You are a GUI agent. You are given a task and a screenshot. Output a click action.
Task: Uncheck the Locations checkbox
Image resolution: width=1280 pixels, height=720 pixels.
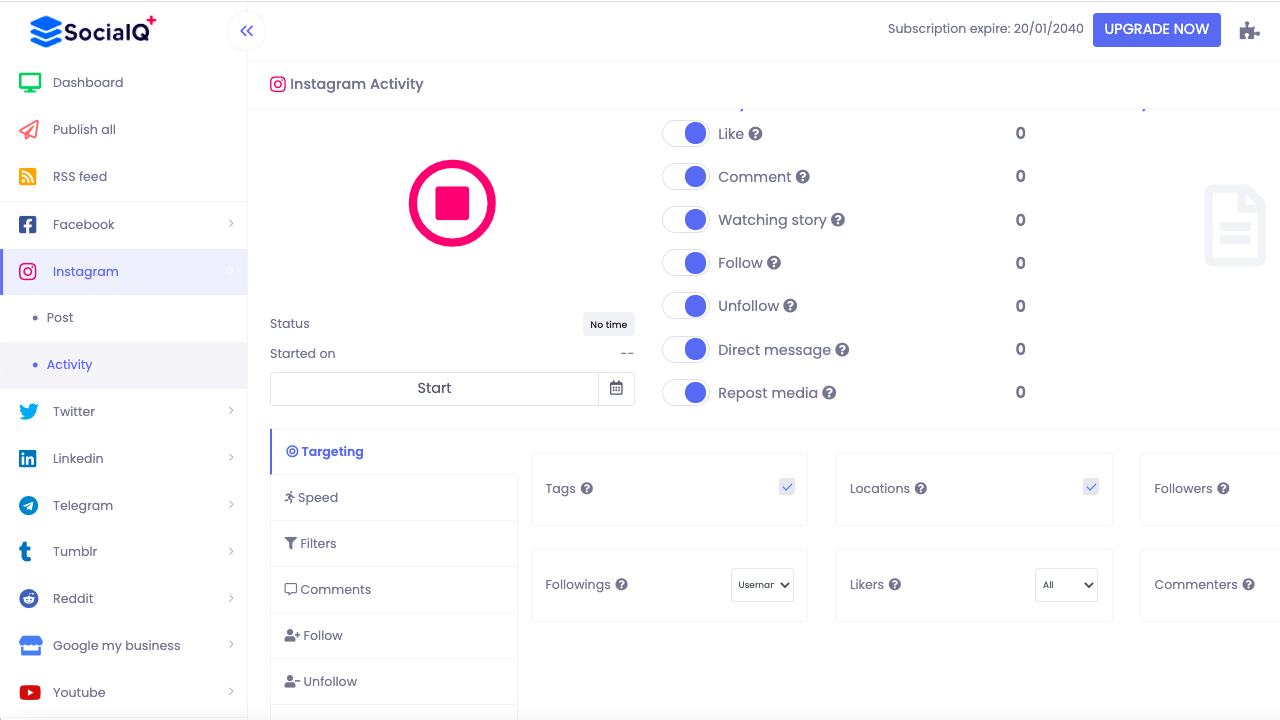[x=1091, y=487]
